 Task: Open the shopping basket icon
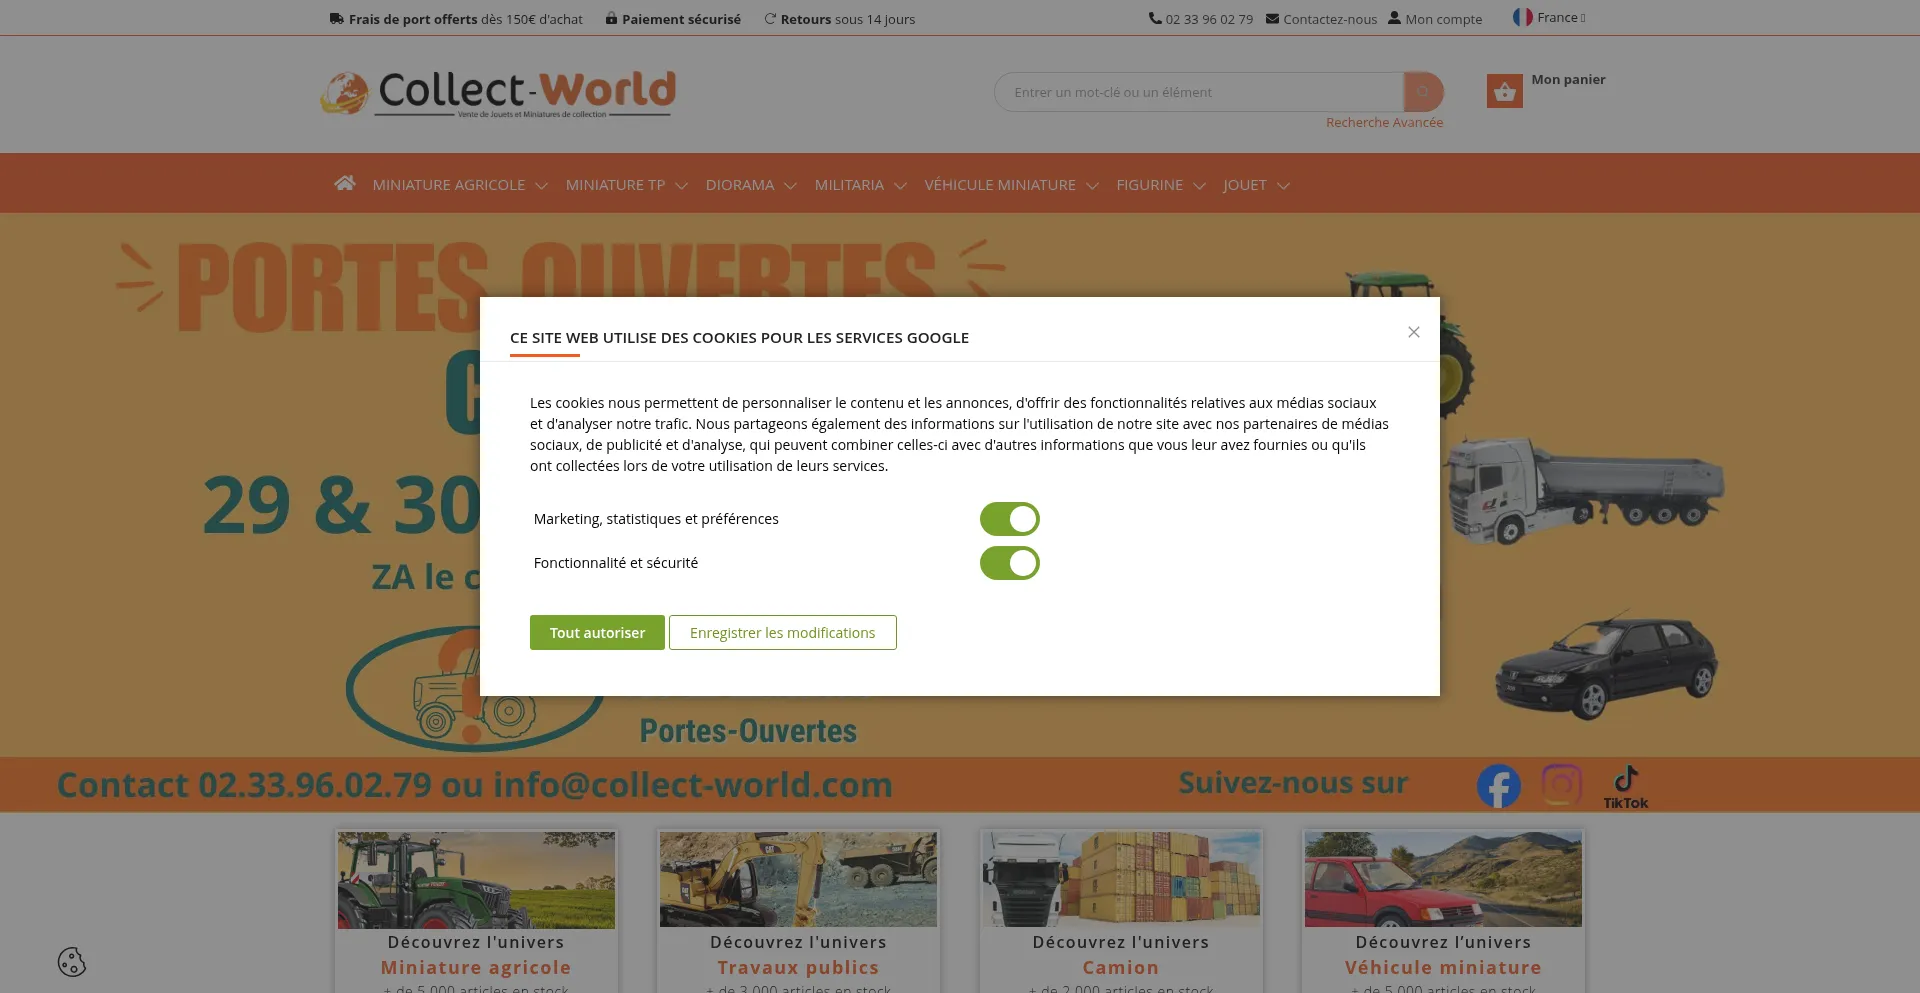coord(1504,92)
